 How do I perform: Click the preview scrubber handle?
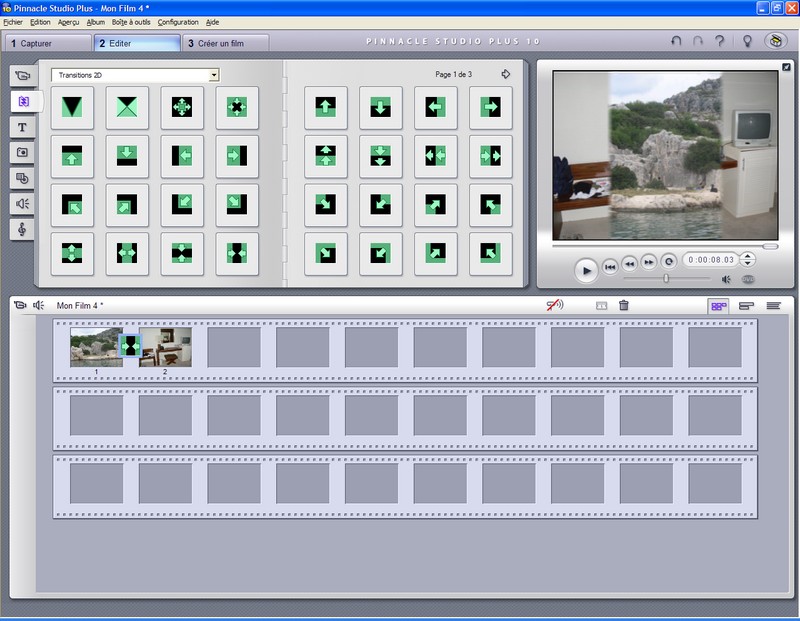[770, 246]
